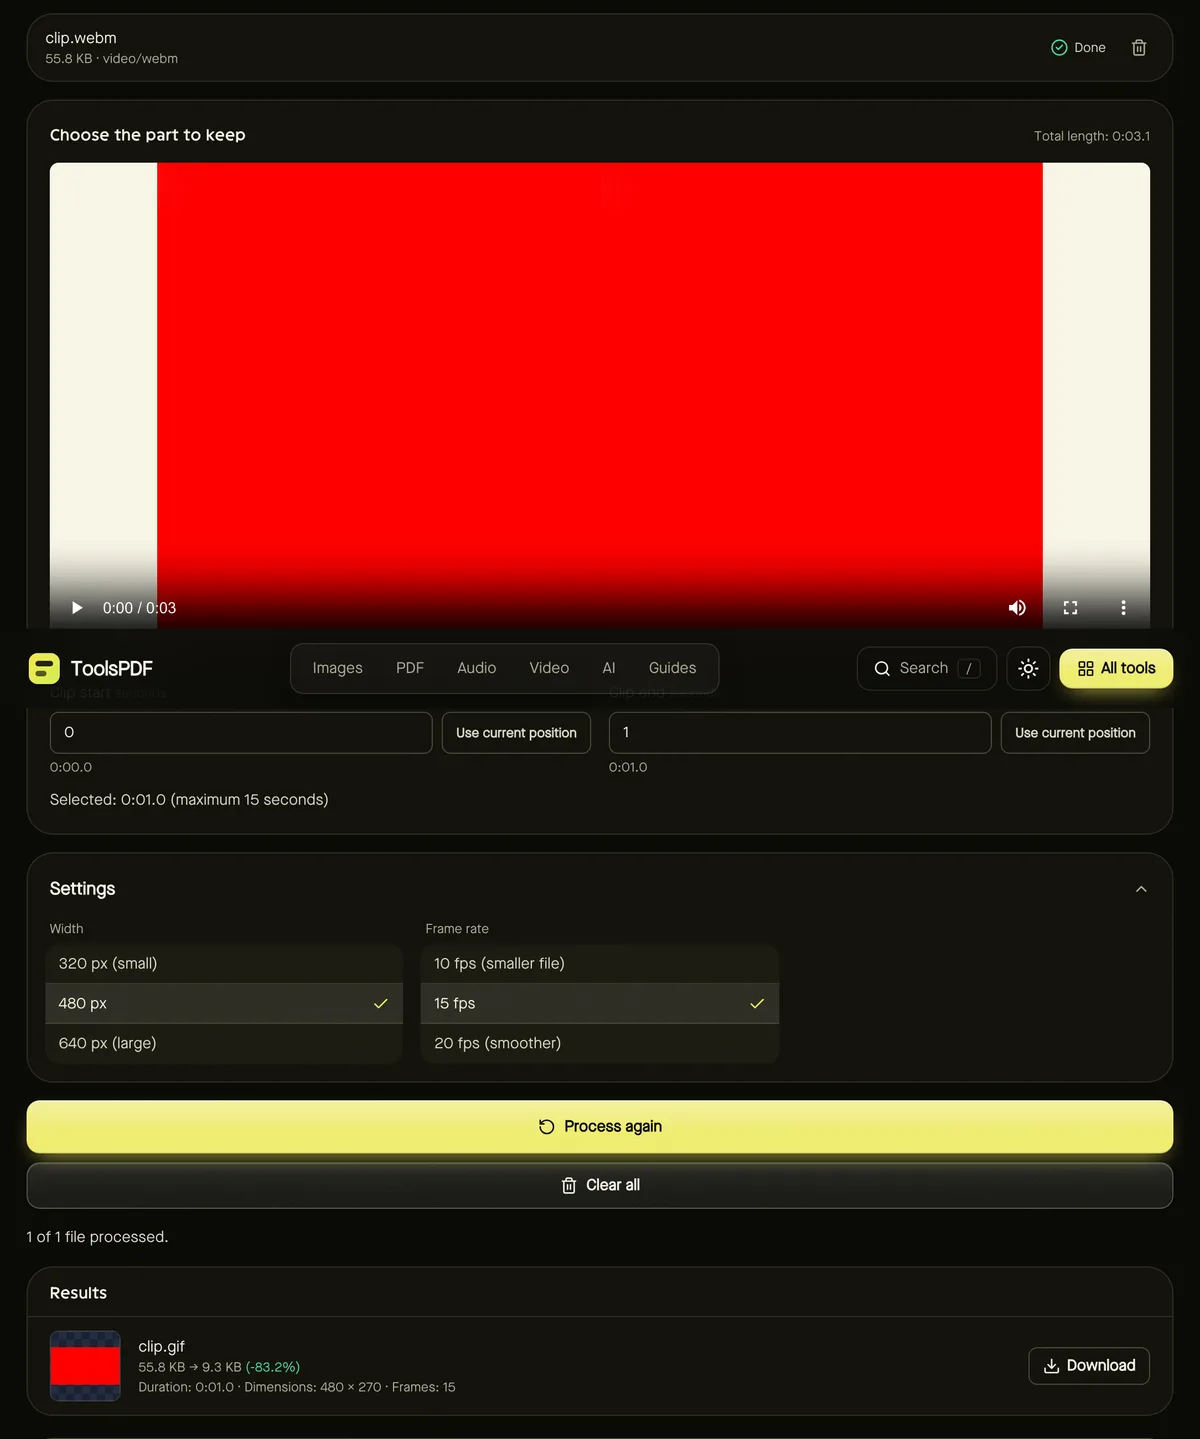The height and width of the screenshot is (1439, 1200).
Task: Toggle the light/dark theme sun icon
Action: click(x=1028, y=668)
